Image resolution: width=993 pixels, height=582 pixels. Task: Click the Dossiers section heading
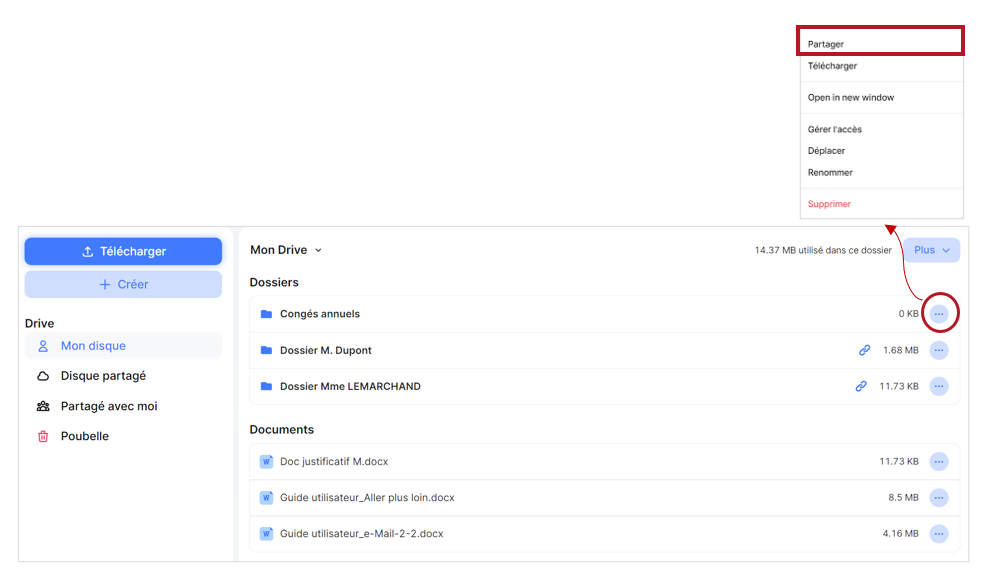pos(274,282)
